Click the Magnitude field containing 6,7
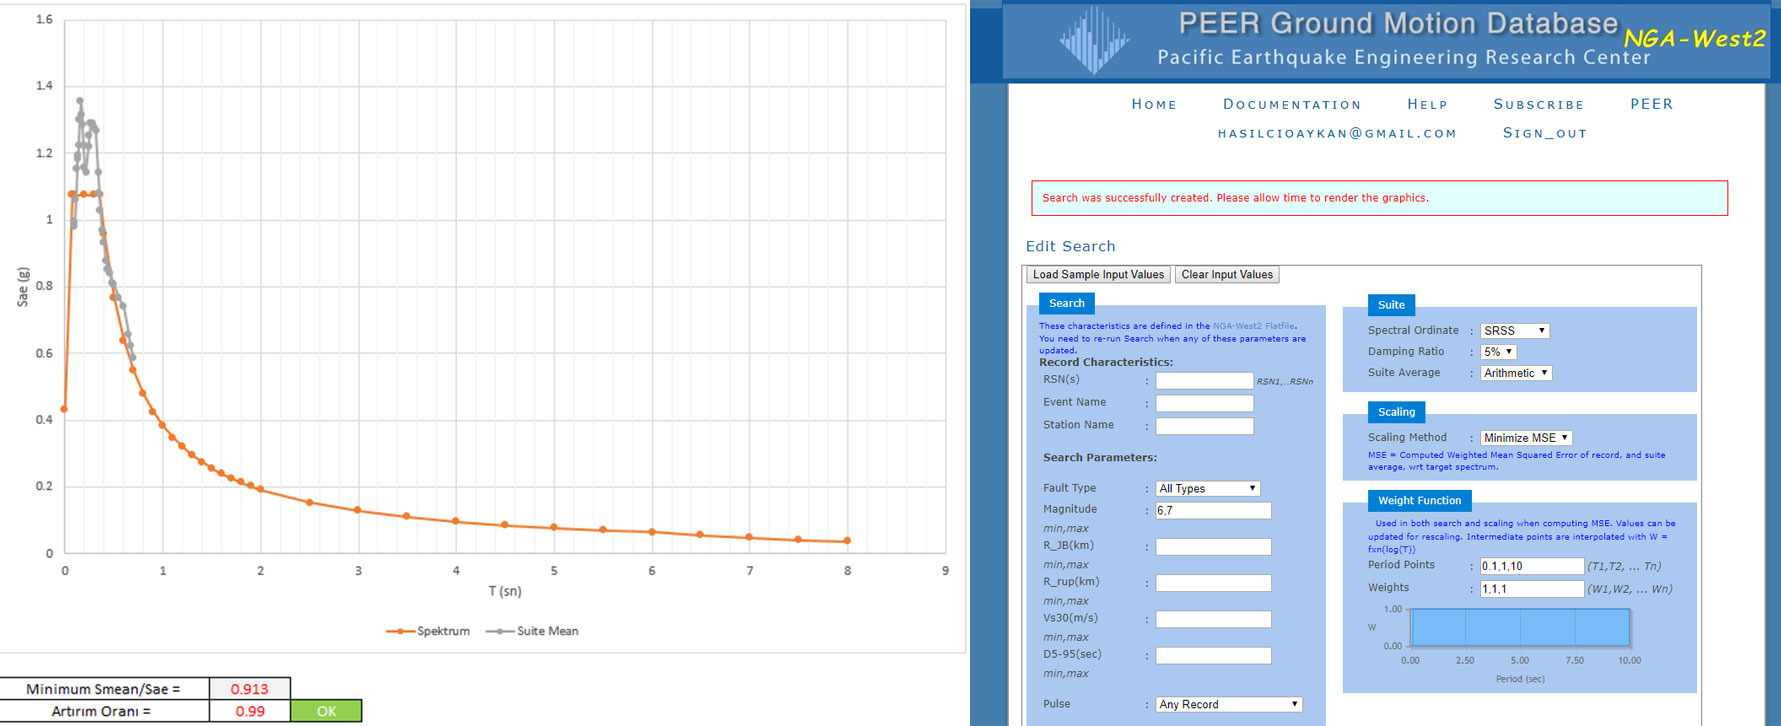Image resolution: width=1781 pixels, height=726 pixels. click(x=1213, y=511)
